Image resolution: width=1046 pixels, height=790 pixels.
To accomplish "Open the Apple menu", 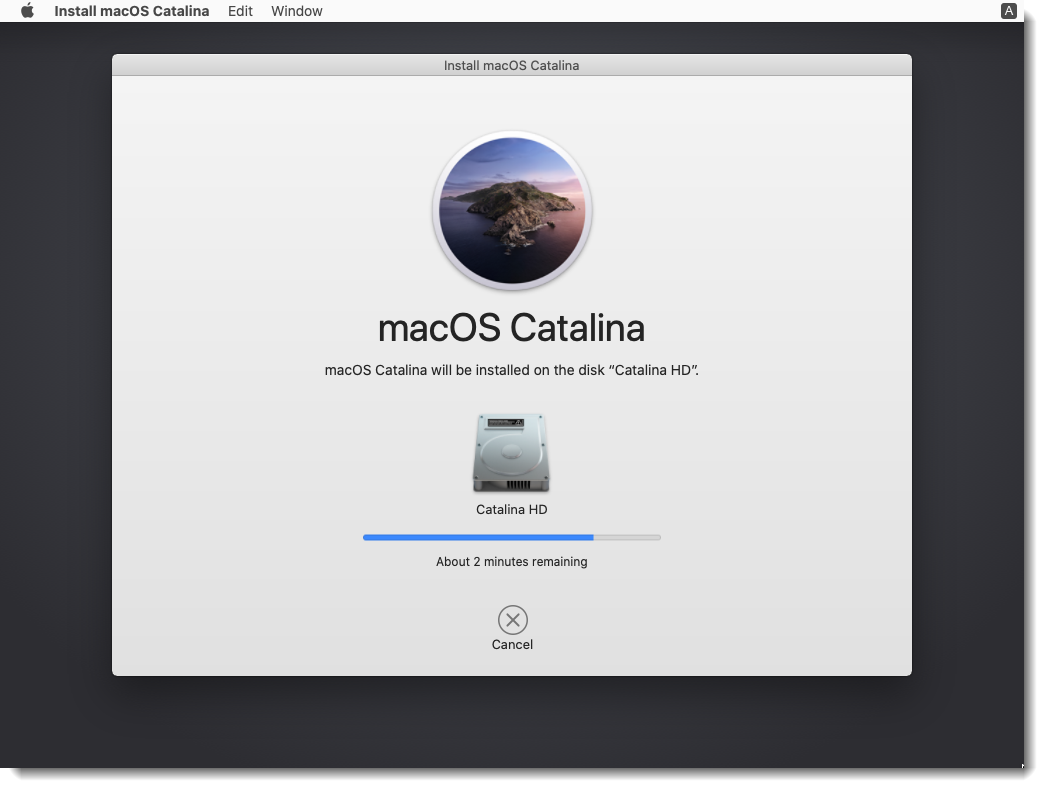I will click(x=27, y=11).
